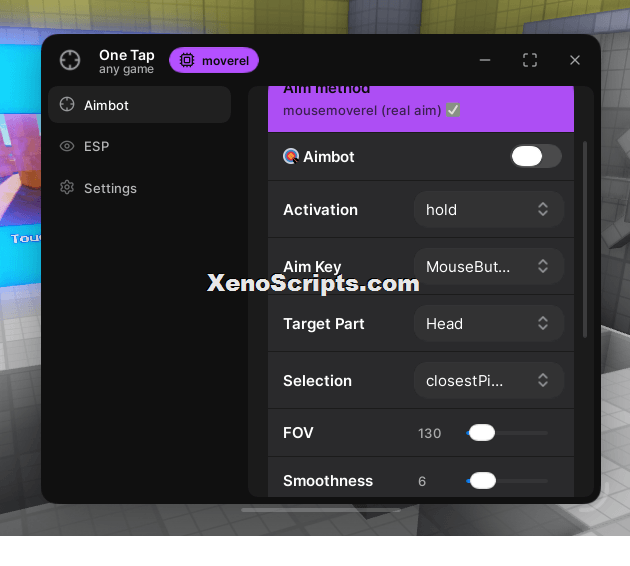Viewport: 630px width, 566px height.
Task: Toggle the Aimbot switch
Action: [536, 156]
